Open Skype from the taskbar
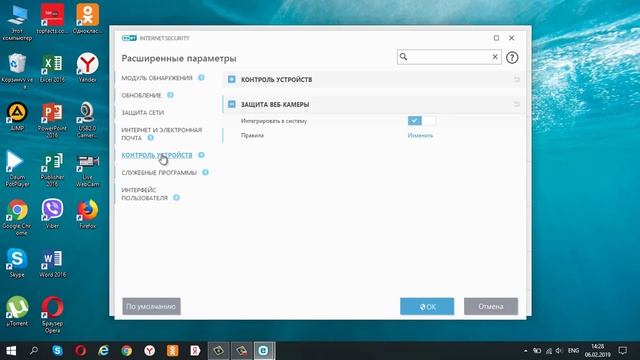The image size is (640, 360). pyautogui.click(x=57, y=350)
